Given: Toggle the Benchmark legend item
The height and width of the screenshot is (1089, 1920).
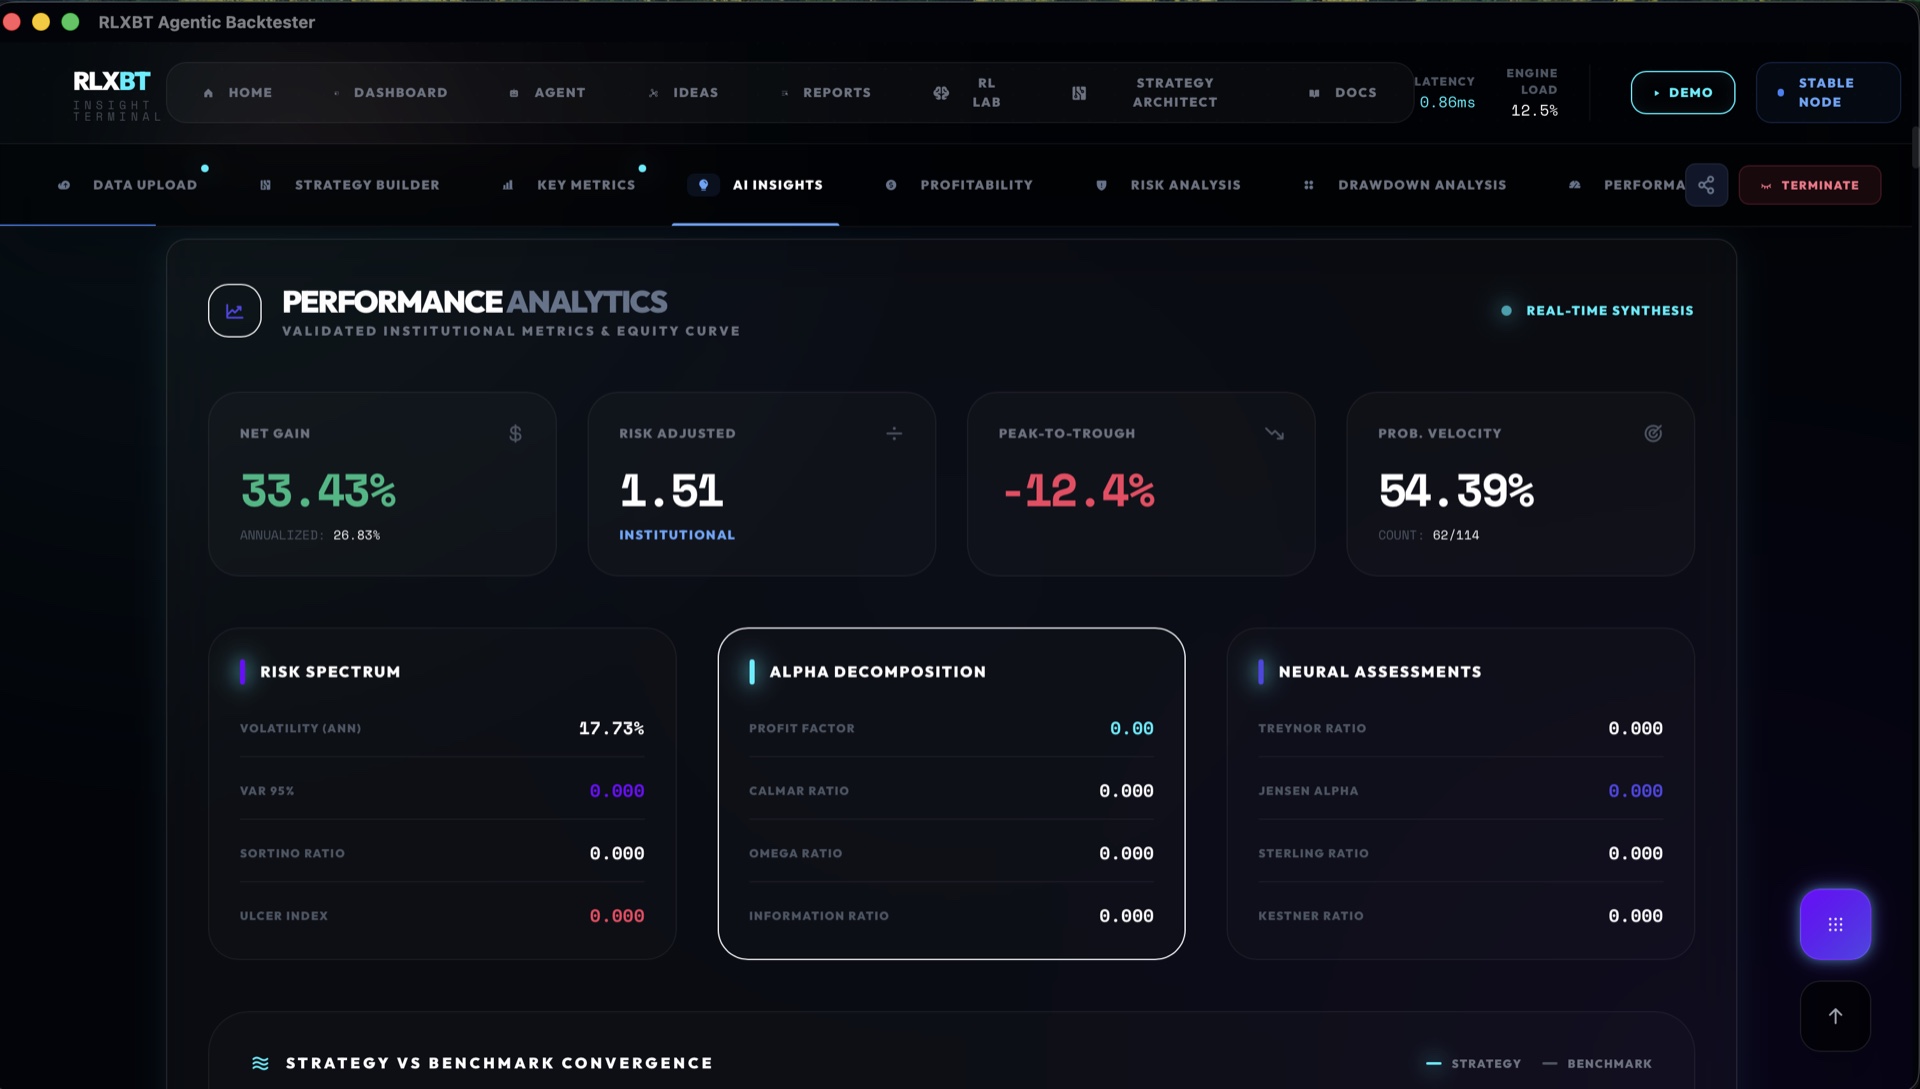Looking at the screenshot, I should click(x=1597, y=1064).
